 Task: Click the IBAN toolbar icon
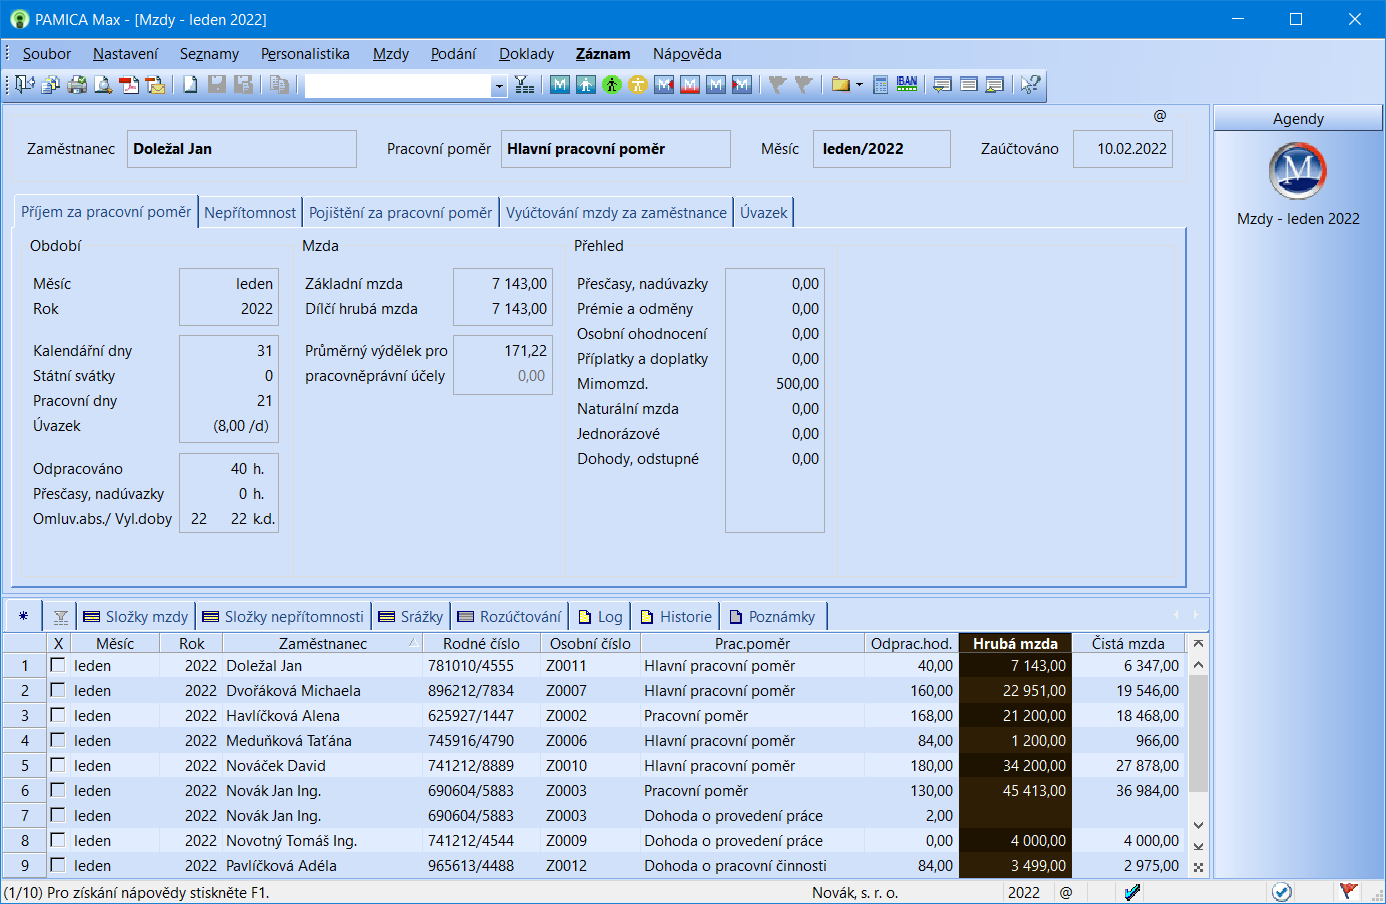(x=907, y=85)
